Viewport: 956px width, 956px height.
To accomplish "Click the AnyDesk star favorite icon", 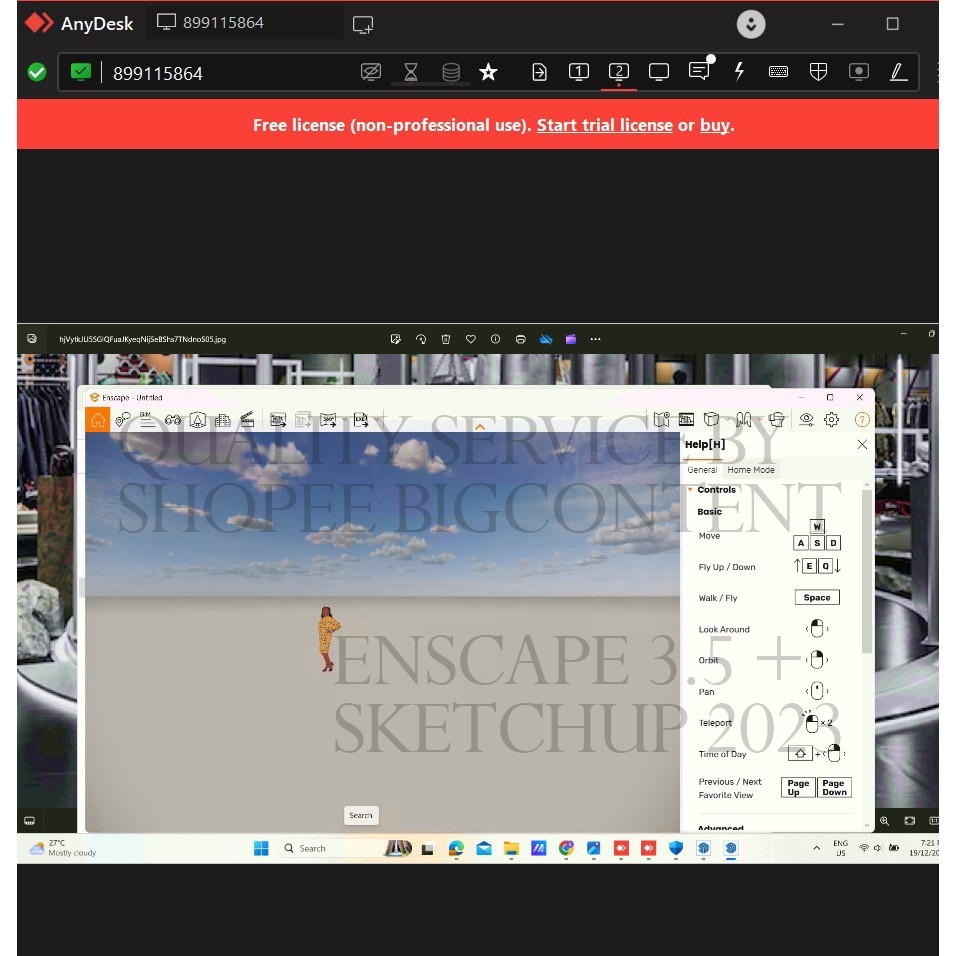I will (488, 72).
